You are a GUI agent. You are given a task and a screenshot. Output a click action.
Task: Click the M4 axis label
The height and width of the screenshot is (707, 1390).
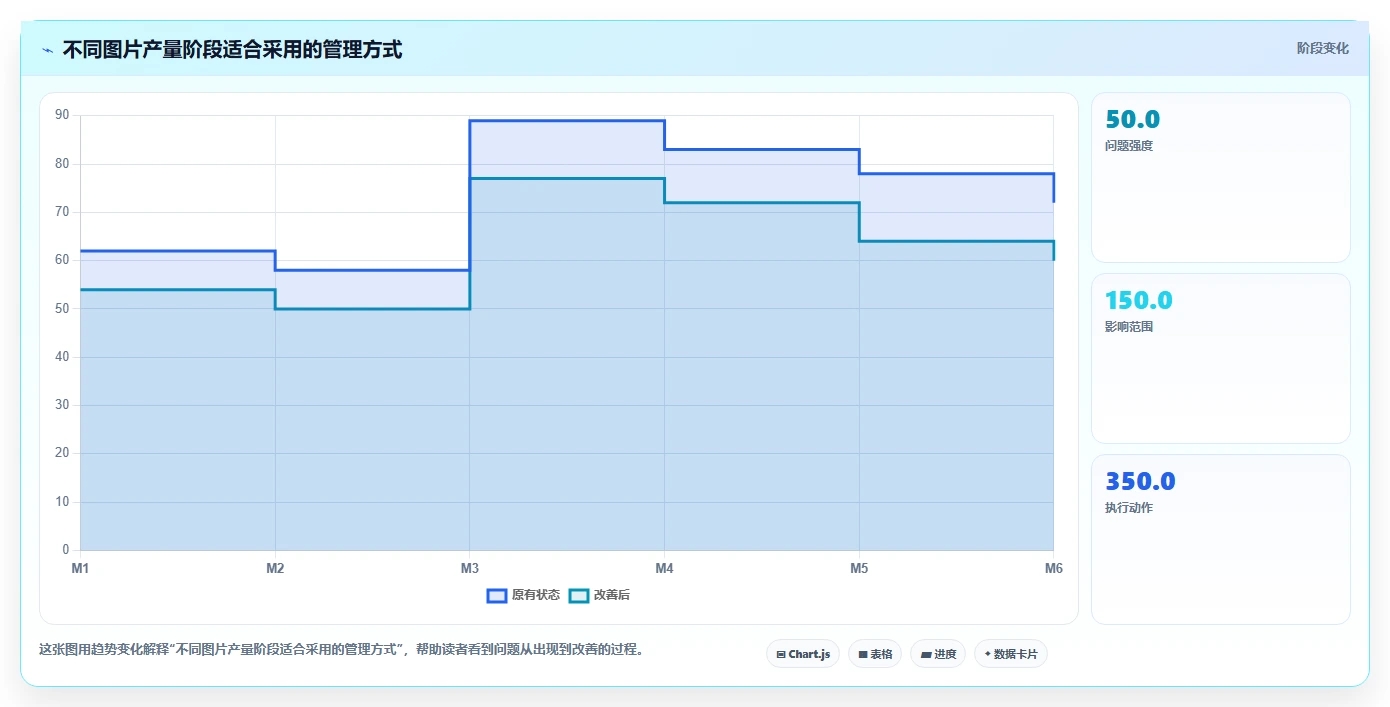click(x=664, y=568)
